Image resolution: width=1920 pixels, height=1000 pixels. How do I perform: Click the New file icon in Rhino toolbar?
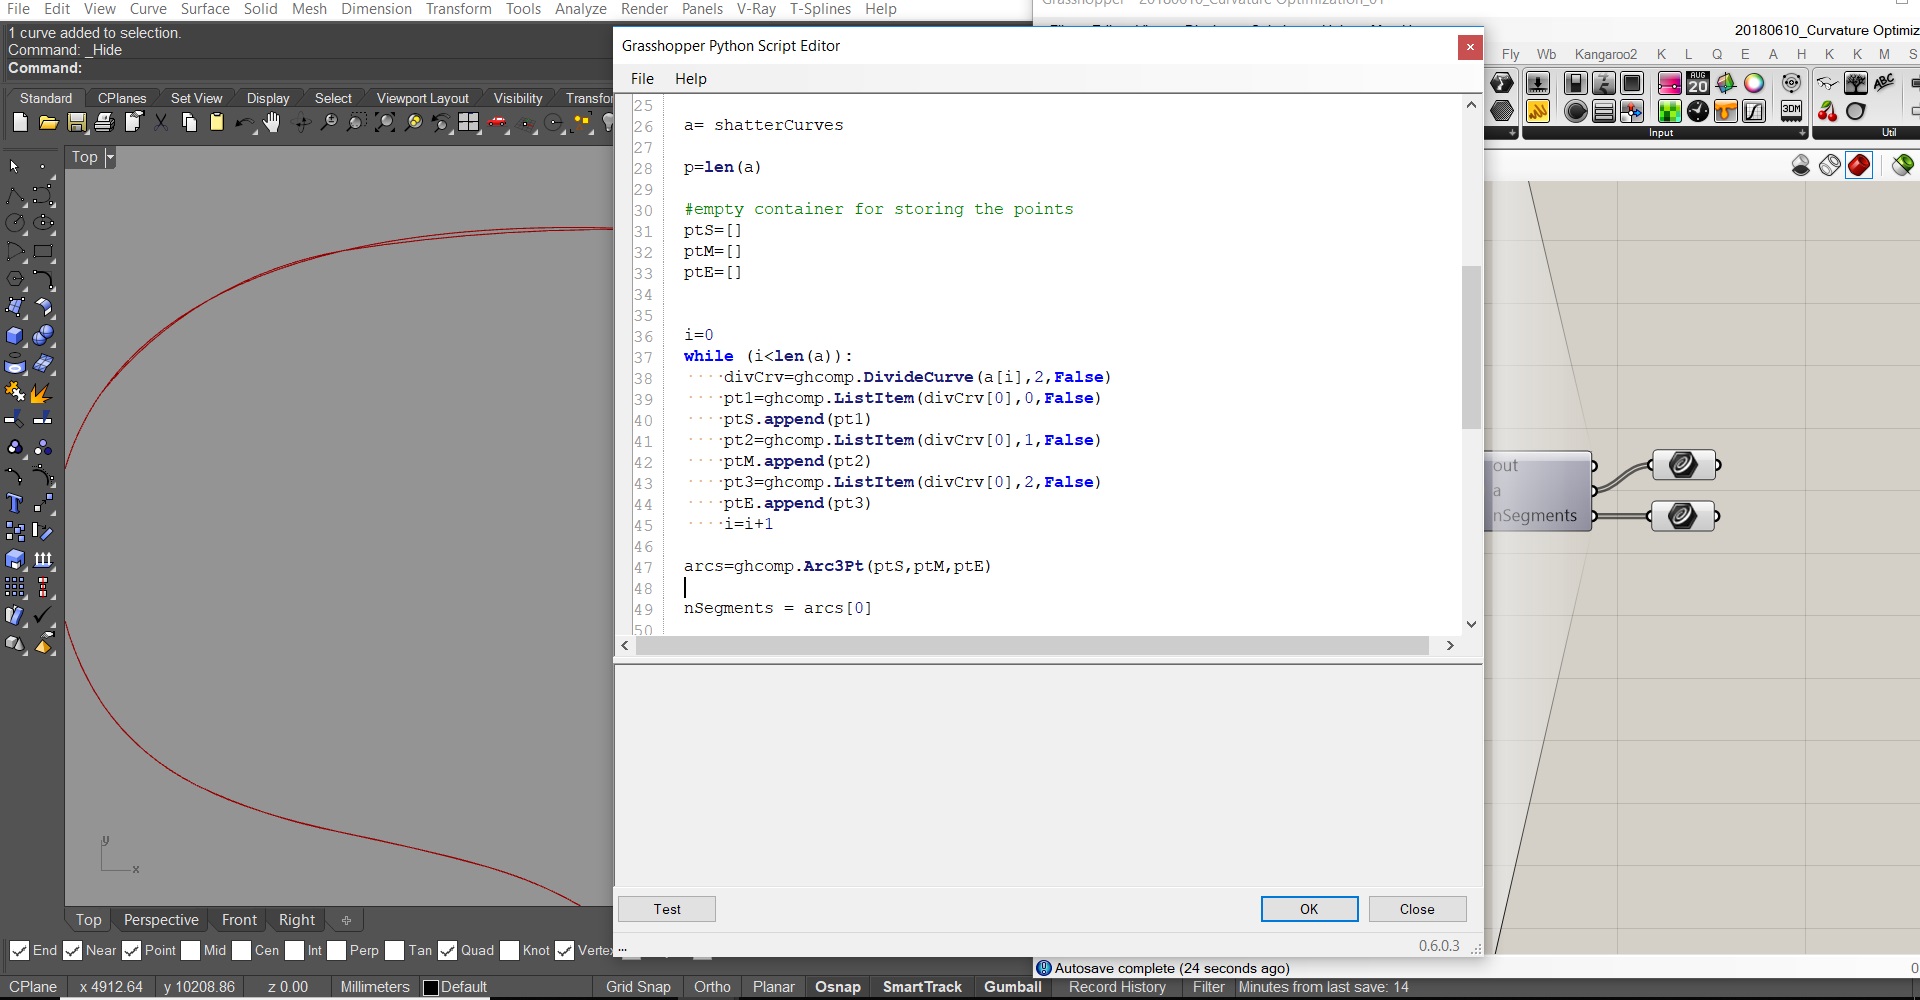click(20, 123)
